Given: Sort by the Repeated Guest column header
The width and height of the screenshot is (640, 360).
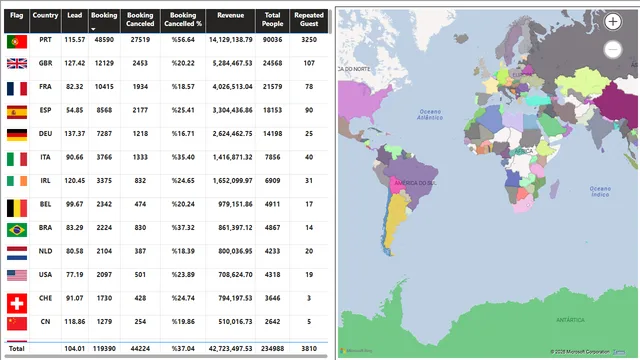Looking at the screenshot, I should tap(309, 20).
